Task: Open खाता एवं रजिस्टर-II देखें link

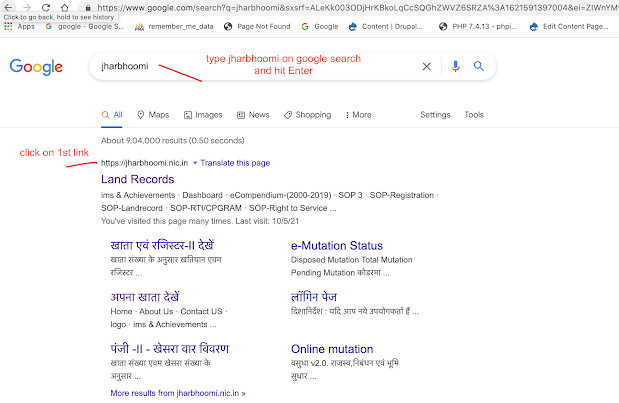Action: click(x=162, y=246)
